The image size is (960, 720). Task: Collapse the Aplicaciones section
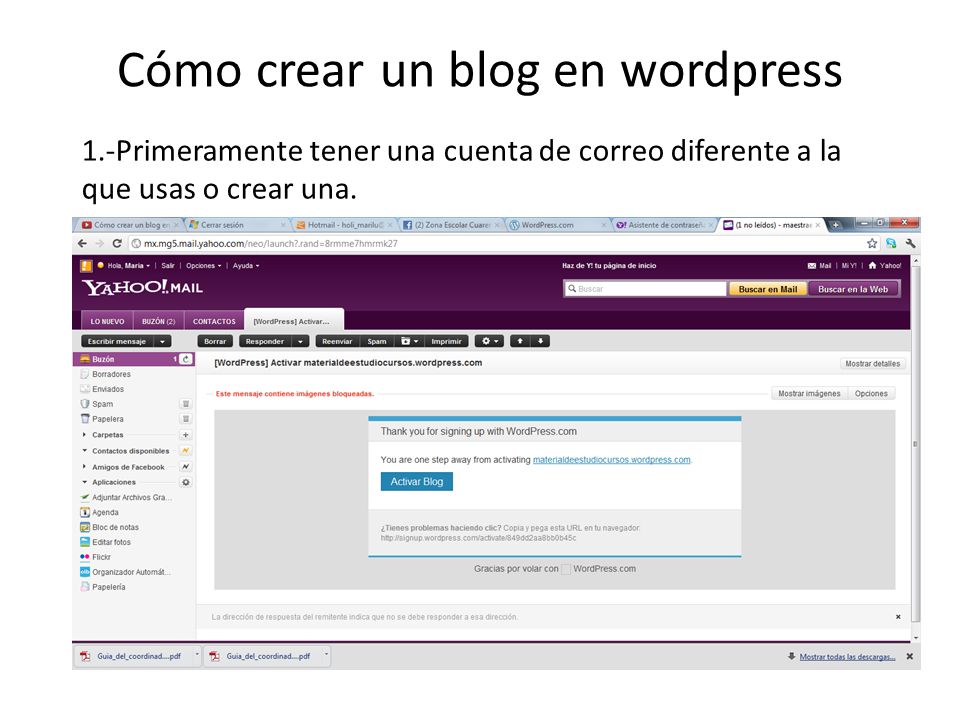pos(84,482)
